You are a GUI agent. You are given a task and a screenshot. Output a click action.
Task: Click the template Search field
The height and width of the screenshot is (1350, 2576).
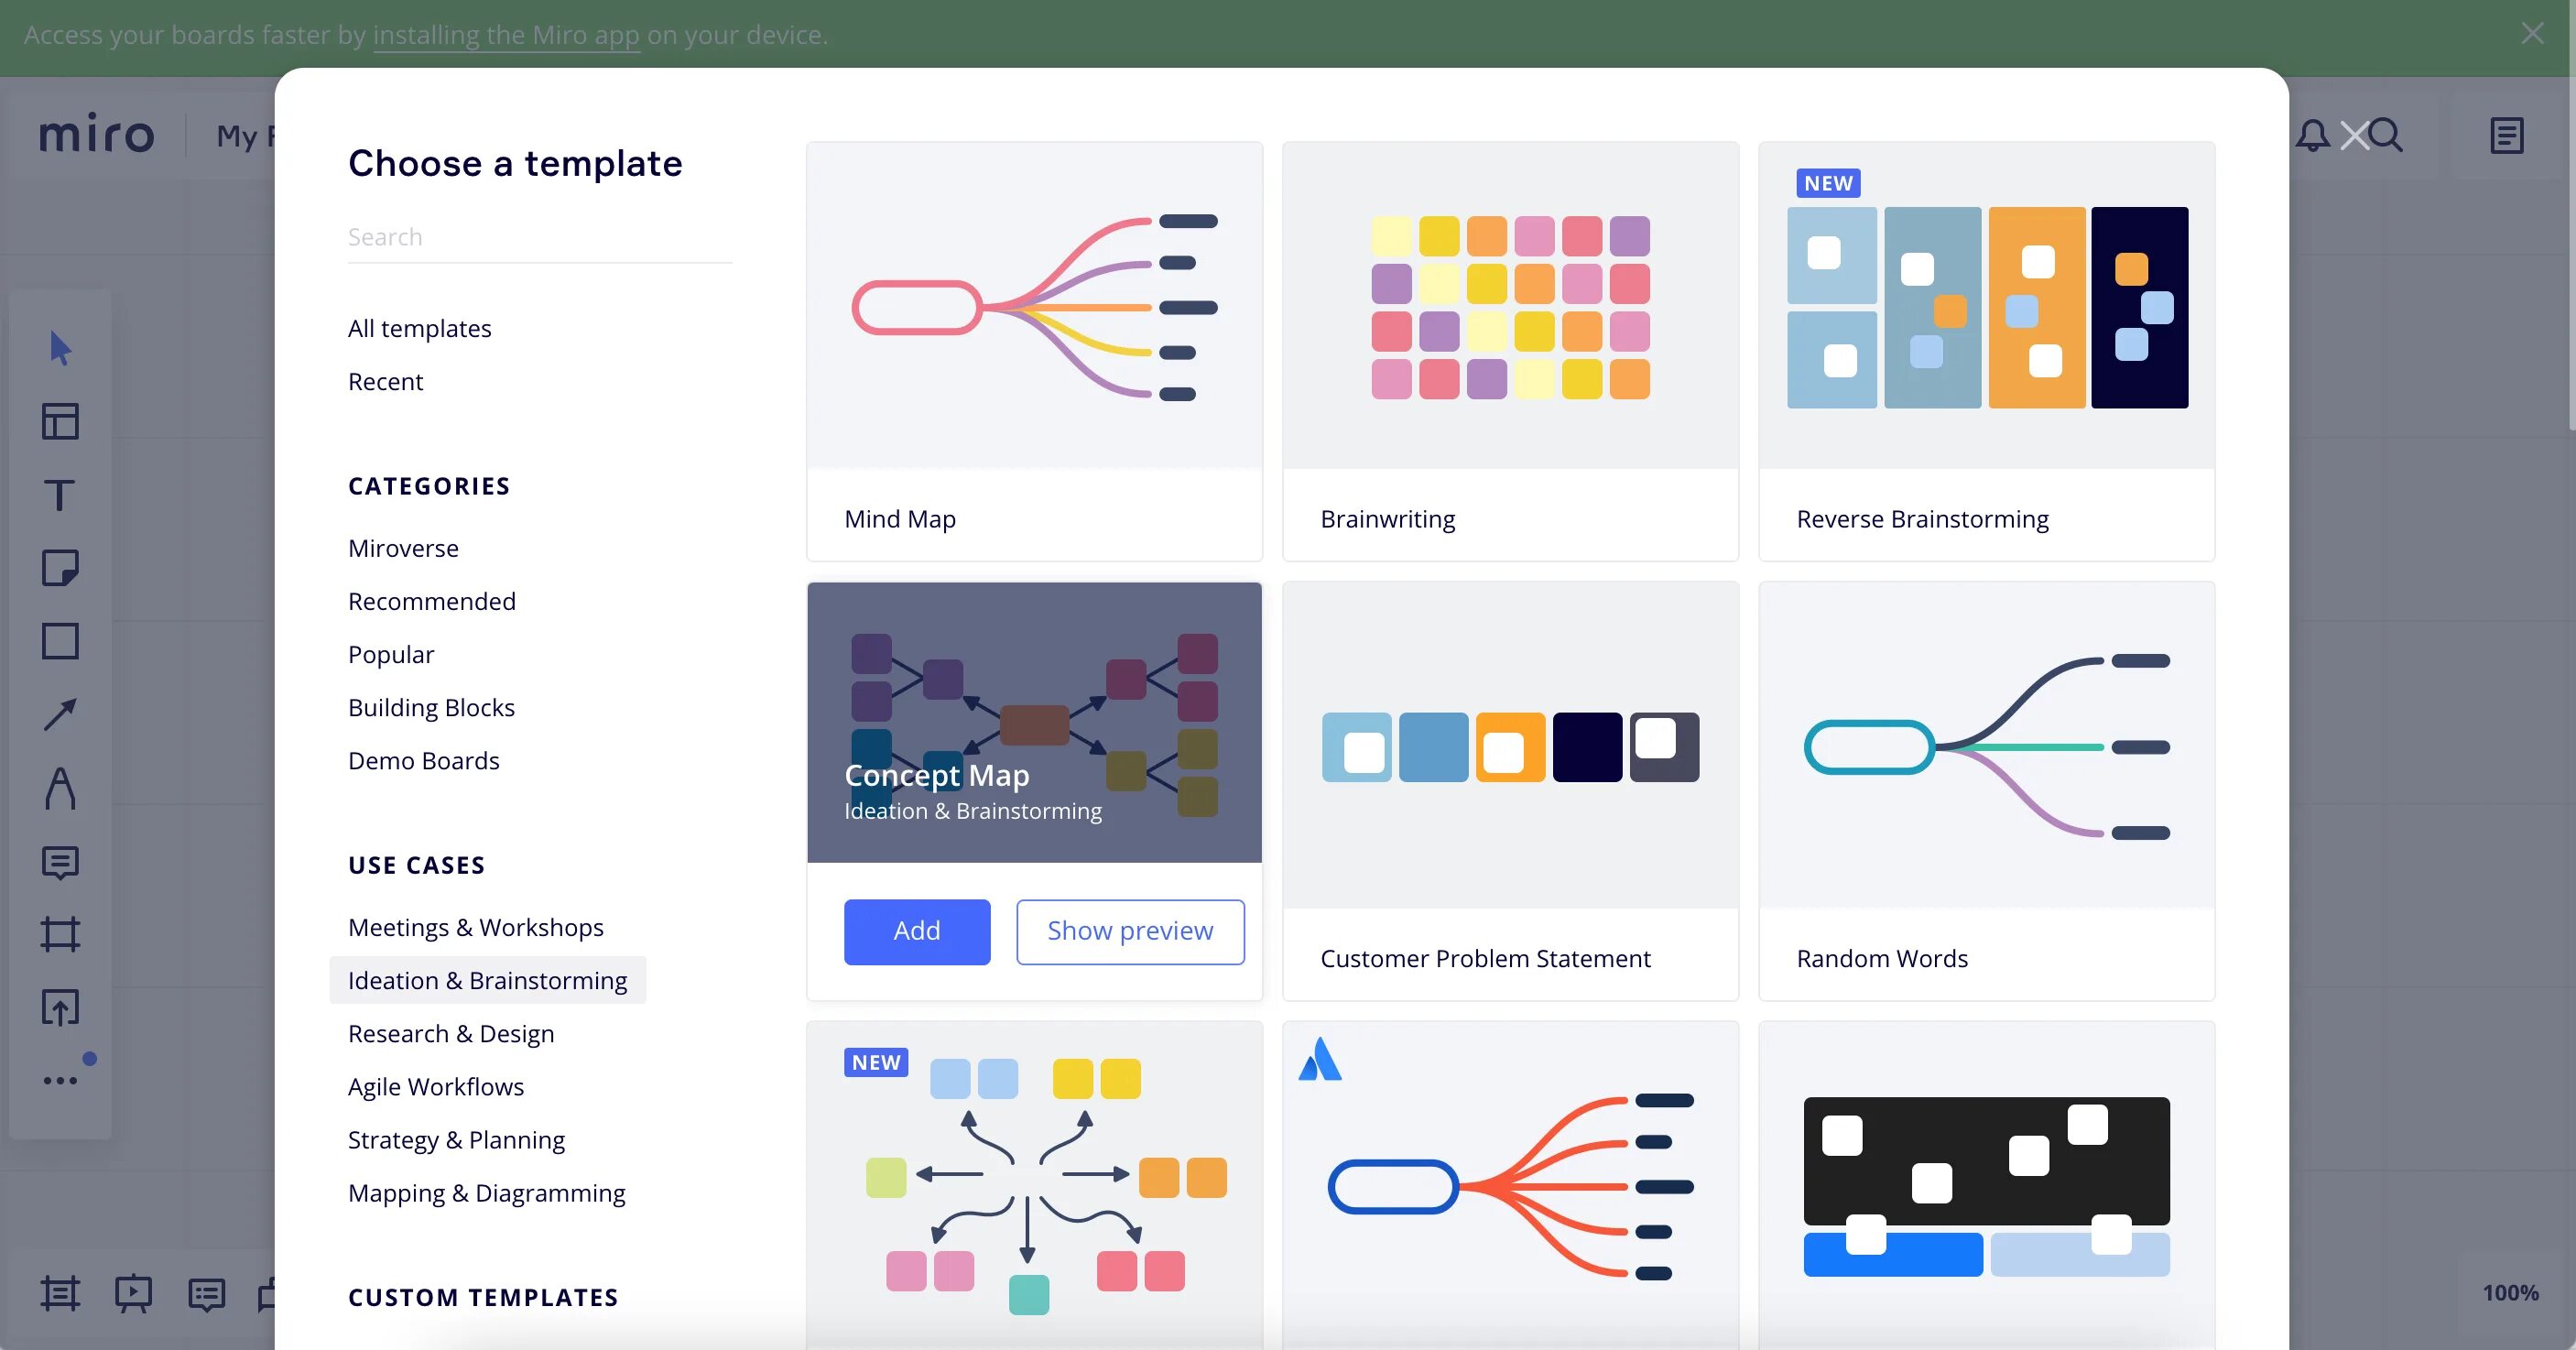click(x=539, y=237)
